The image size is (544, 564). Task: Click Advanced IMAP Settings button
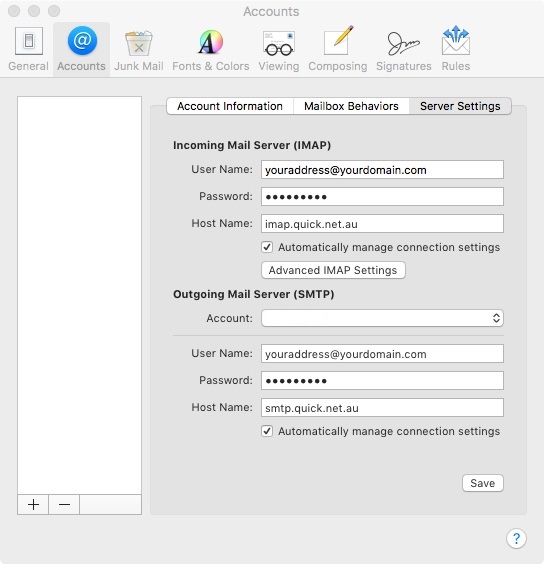tap(333, 270)
